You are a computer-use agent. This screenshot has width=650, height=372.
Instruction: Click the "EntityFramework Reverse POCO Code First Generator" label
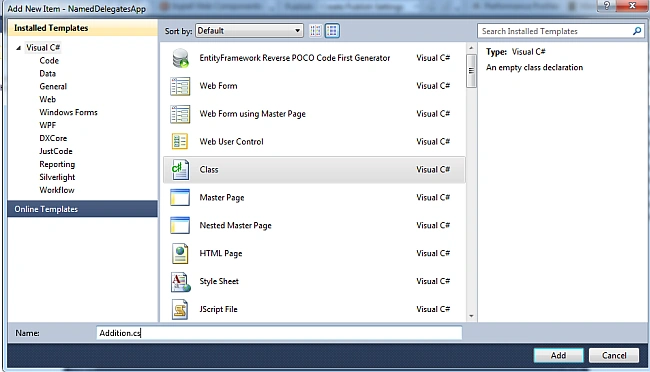(295, 58)
